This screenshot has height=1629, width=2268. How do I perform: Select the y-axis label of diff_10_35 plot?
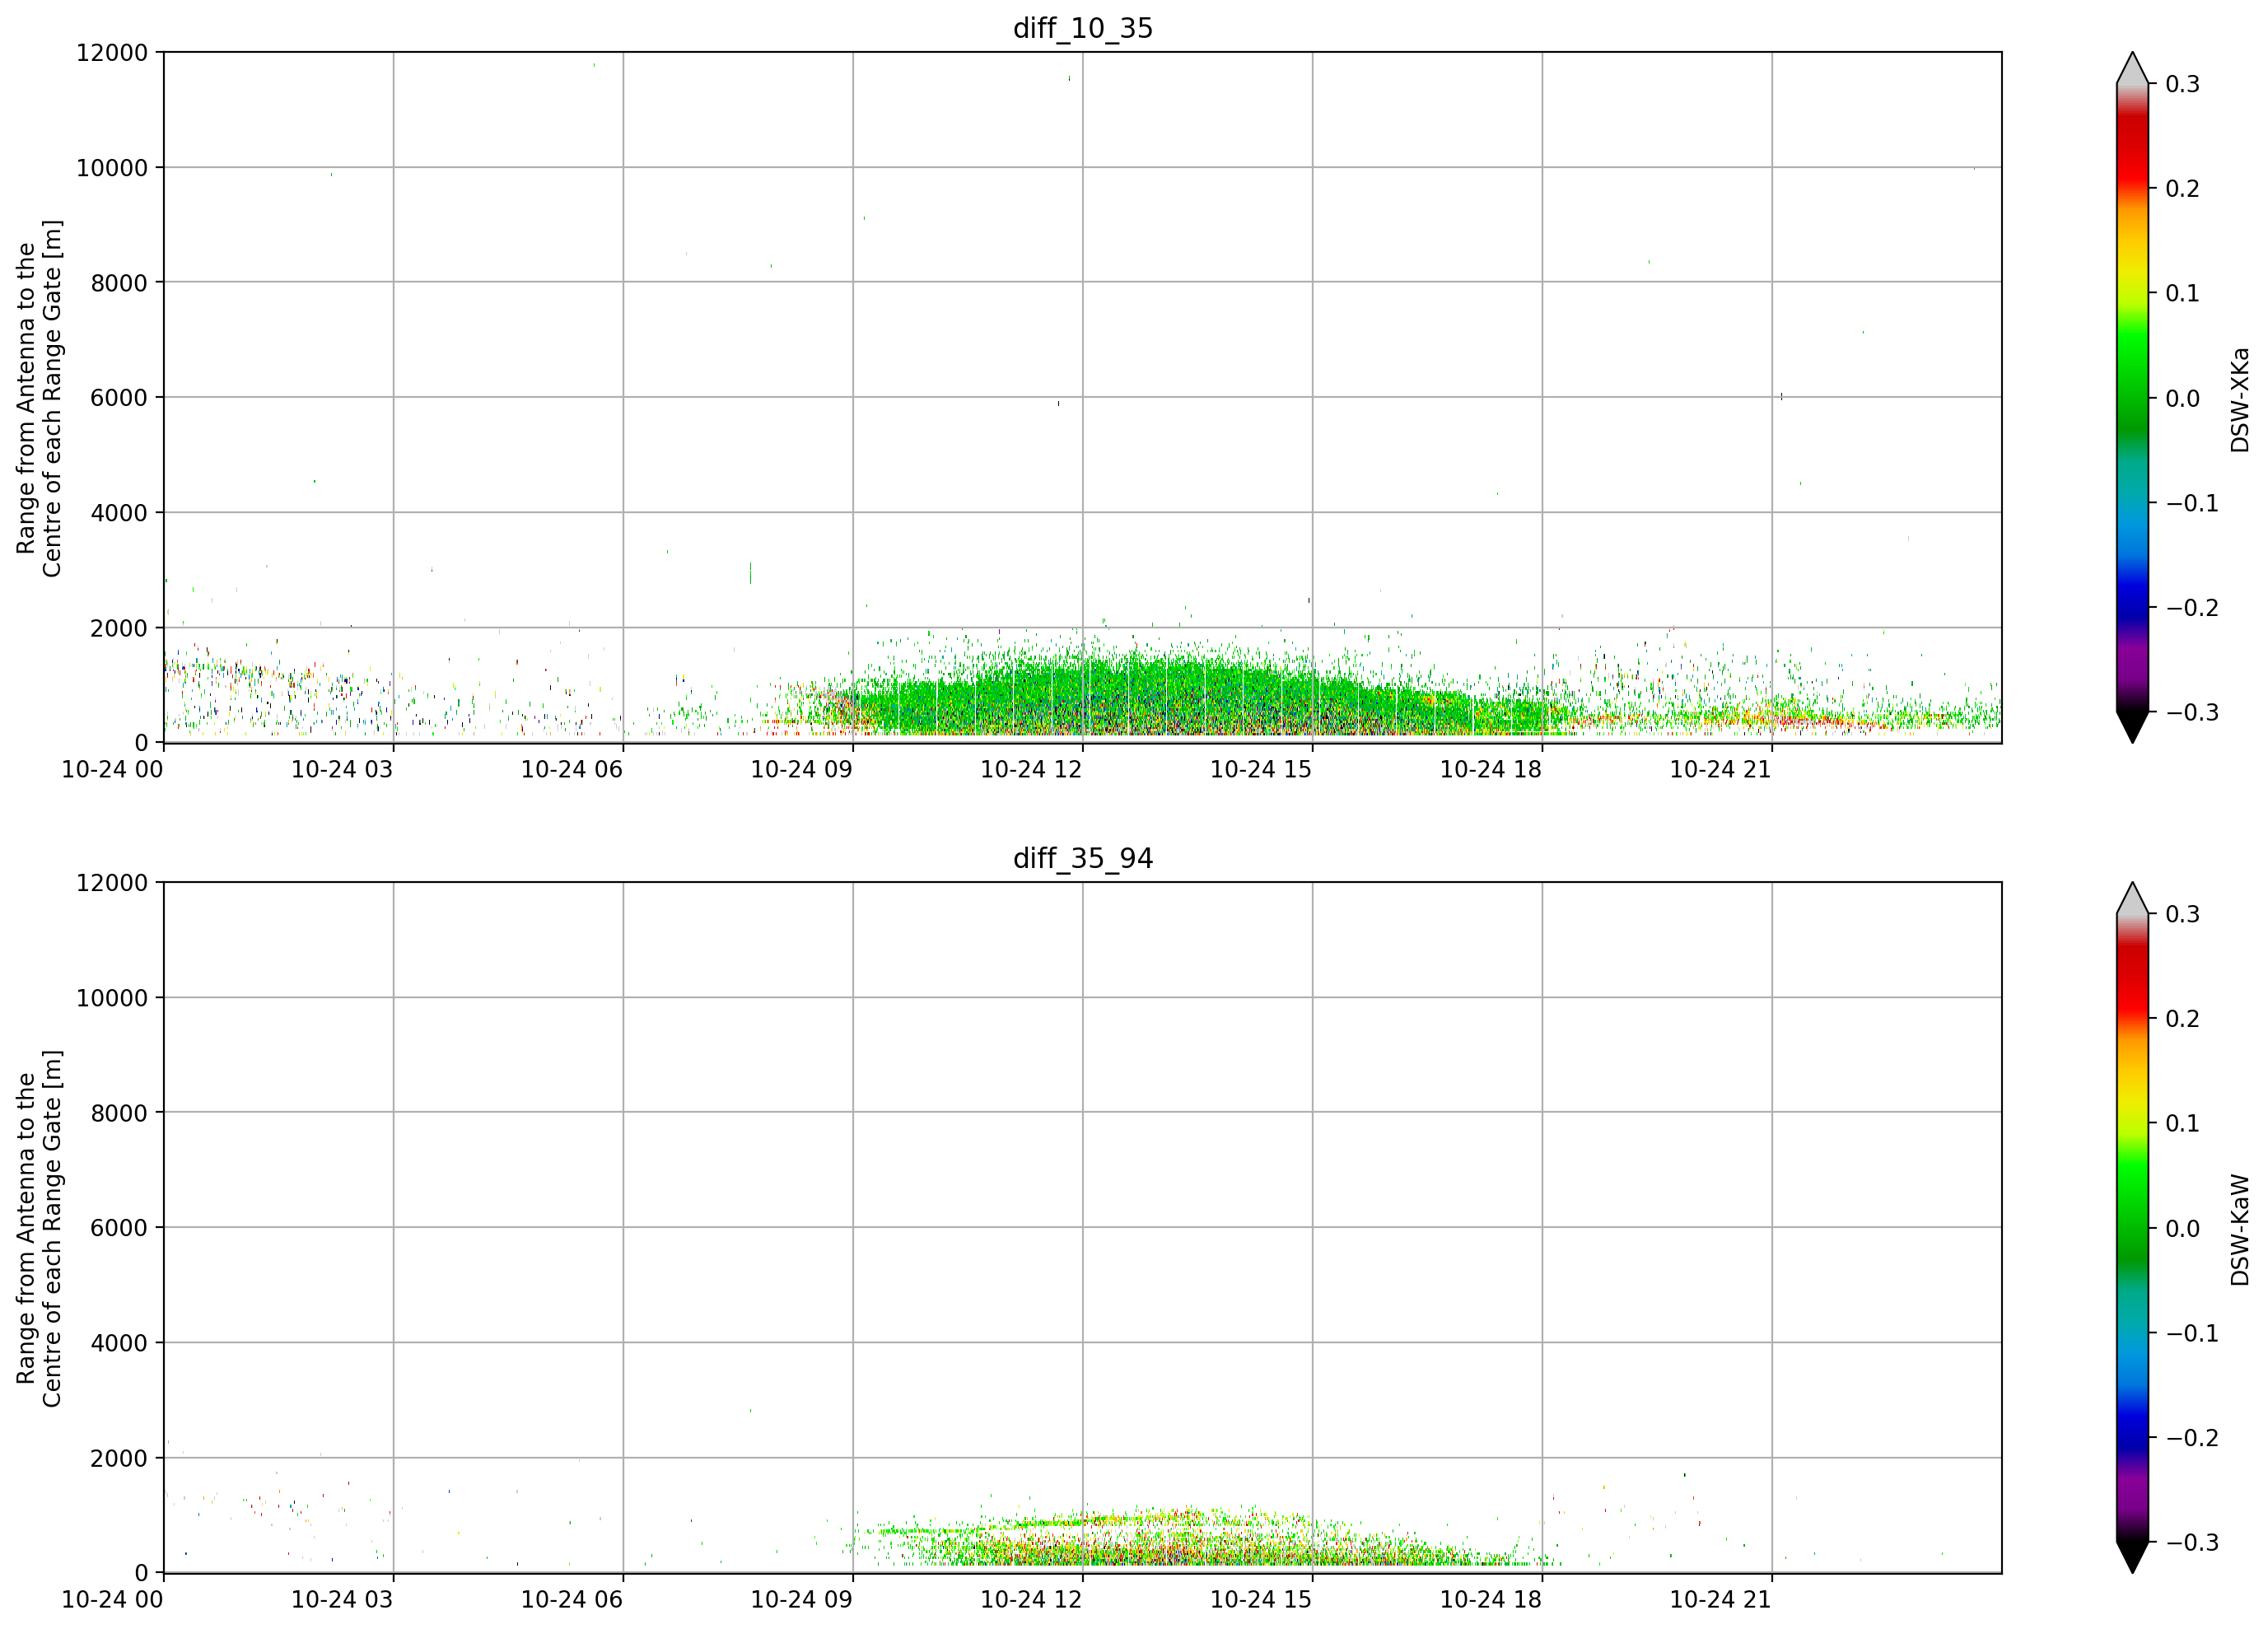(x=39, y=398)
